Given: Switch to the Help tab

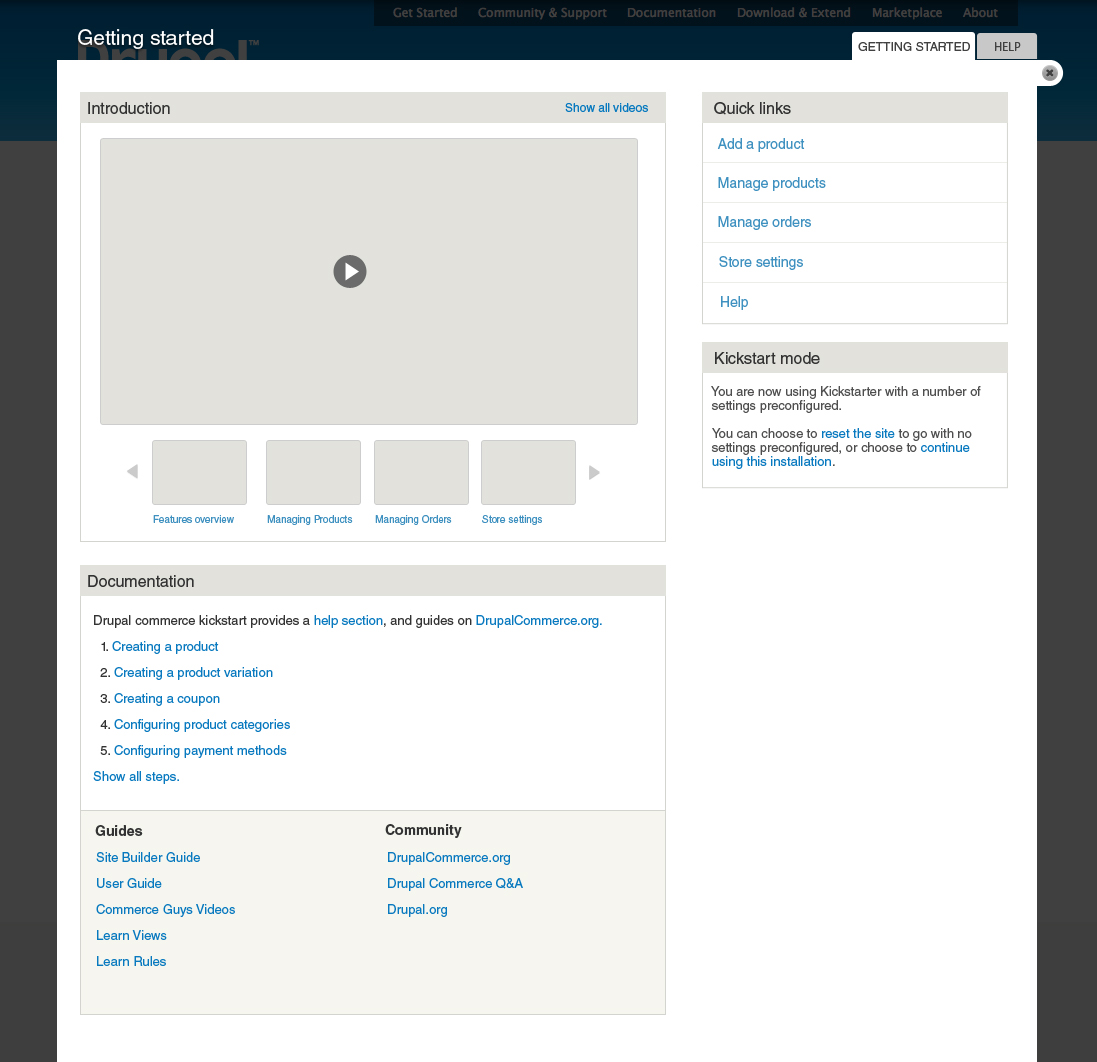Looking at the screenshot, I should [1007, 47].
